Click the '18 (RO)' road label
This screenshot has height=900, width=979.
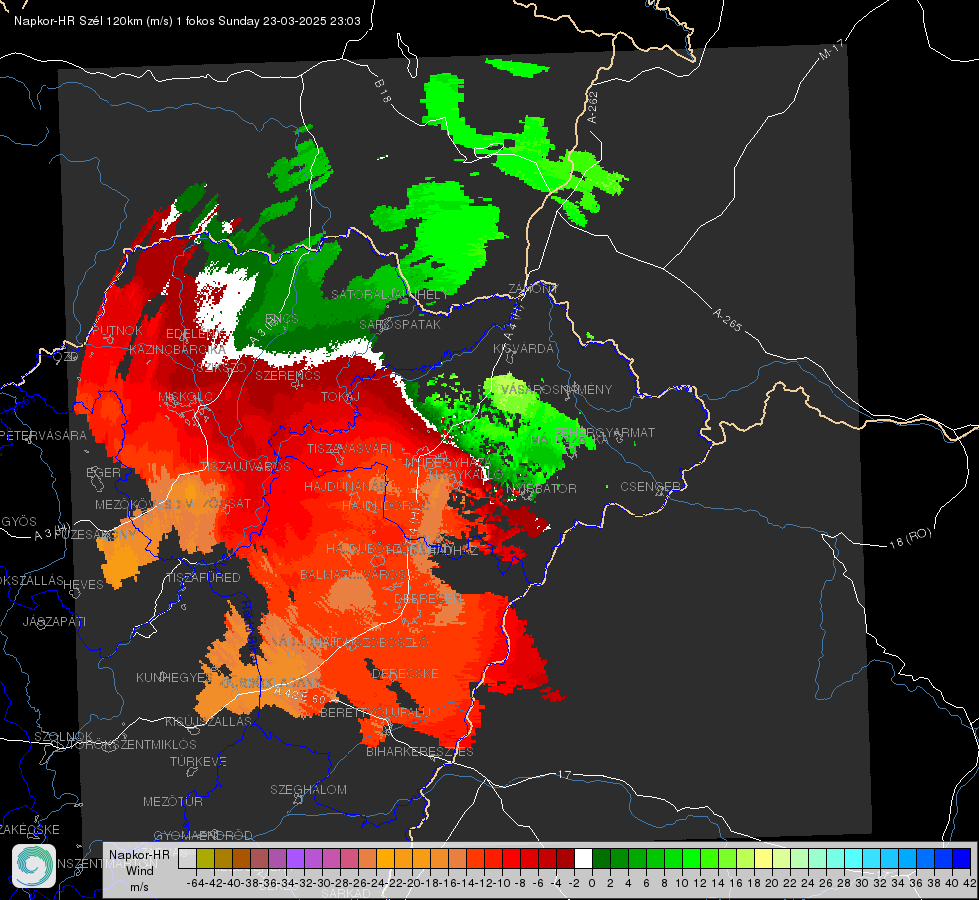[910, 538]
